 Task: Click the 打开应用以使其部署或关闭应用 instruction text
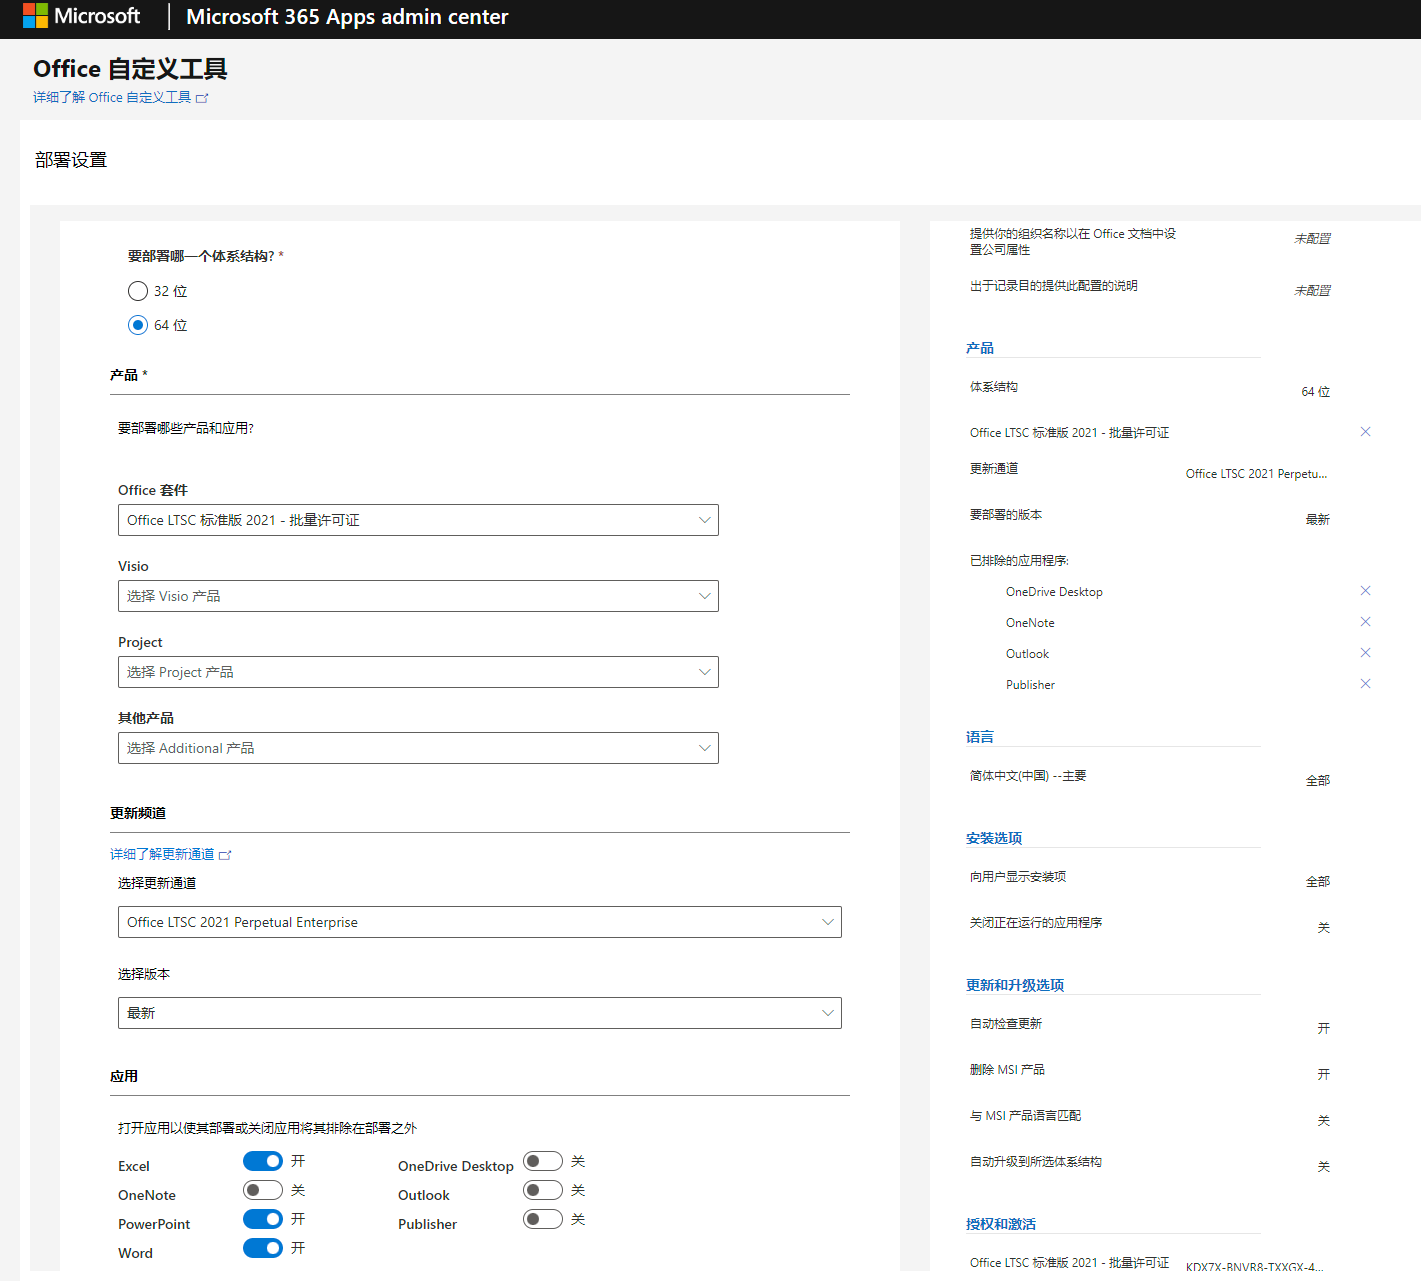click(267, 1128)
